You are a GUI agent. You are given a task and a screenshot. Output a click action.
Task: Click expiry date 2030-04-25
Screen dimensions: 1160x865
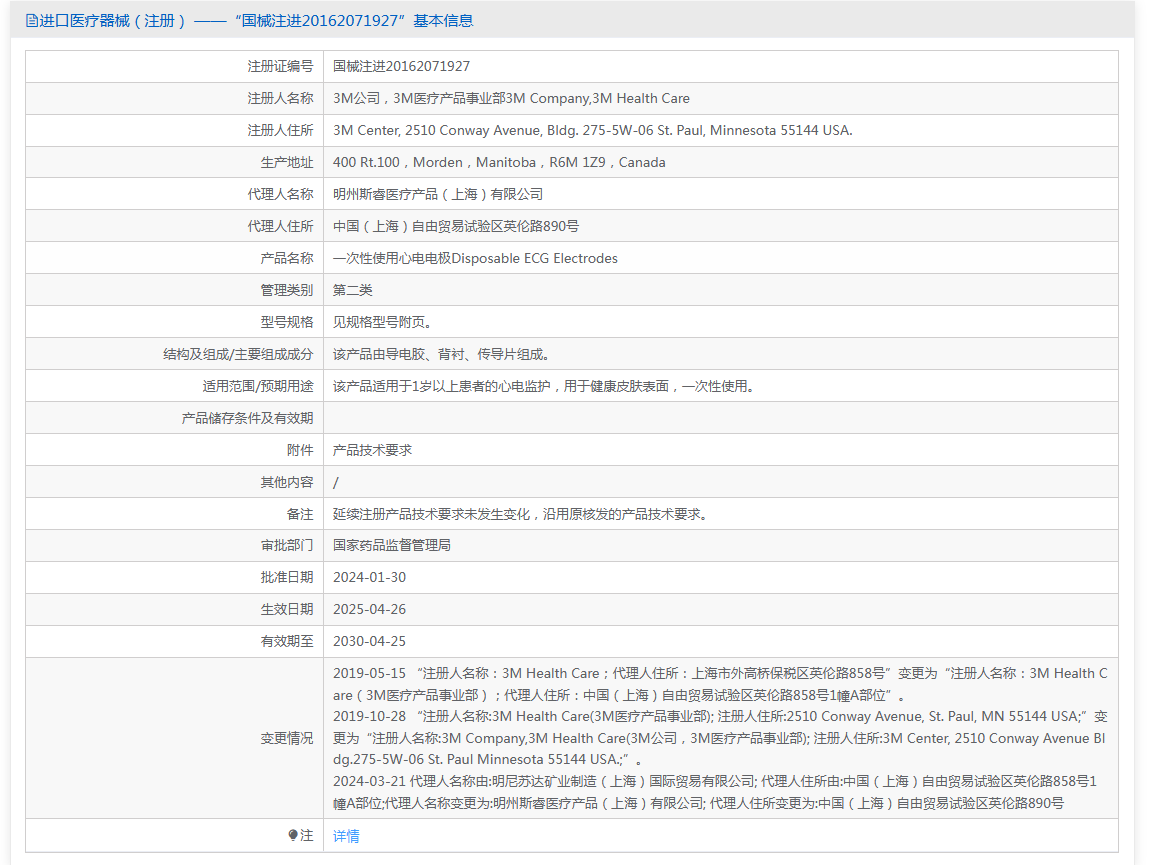(369, 641)
